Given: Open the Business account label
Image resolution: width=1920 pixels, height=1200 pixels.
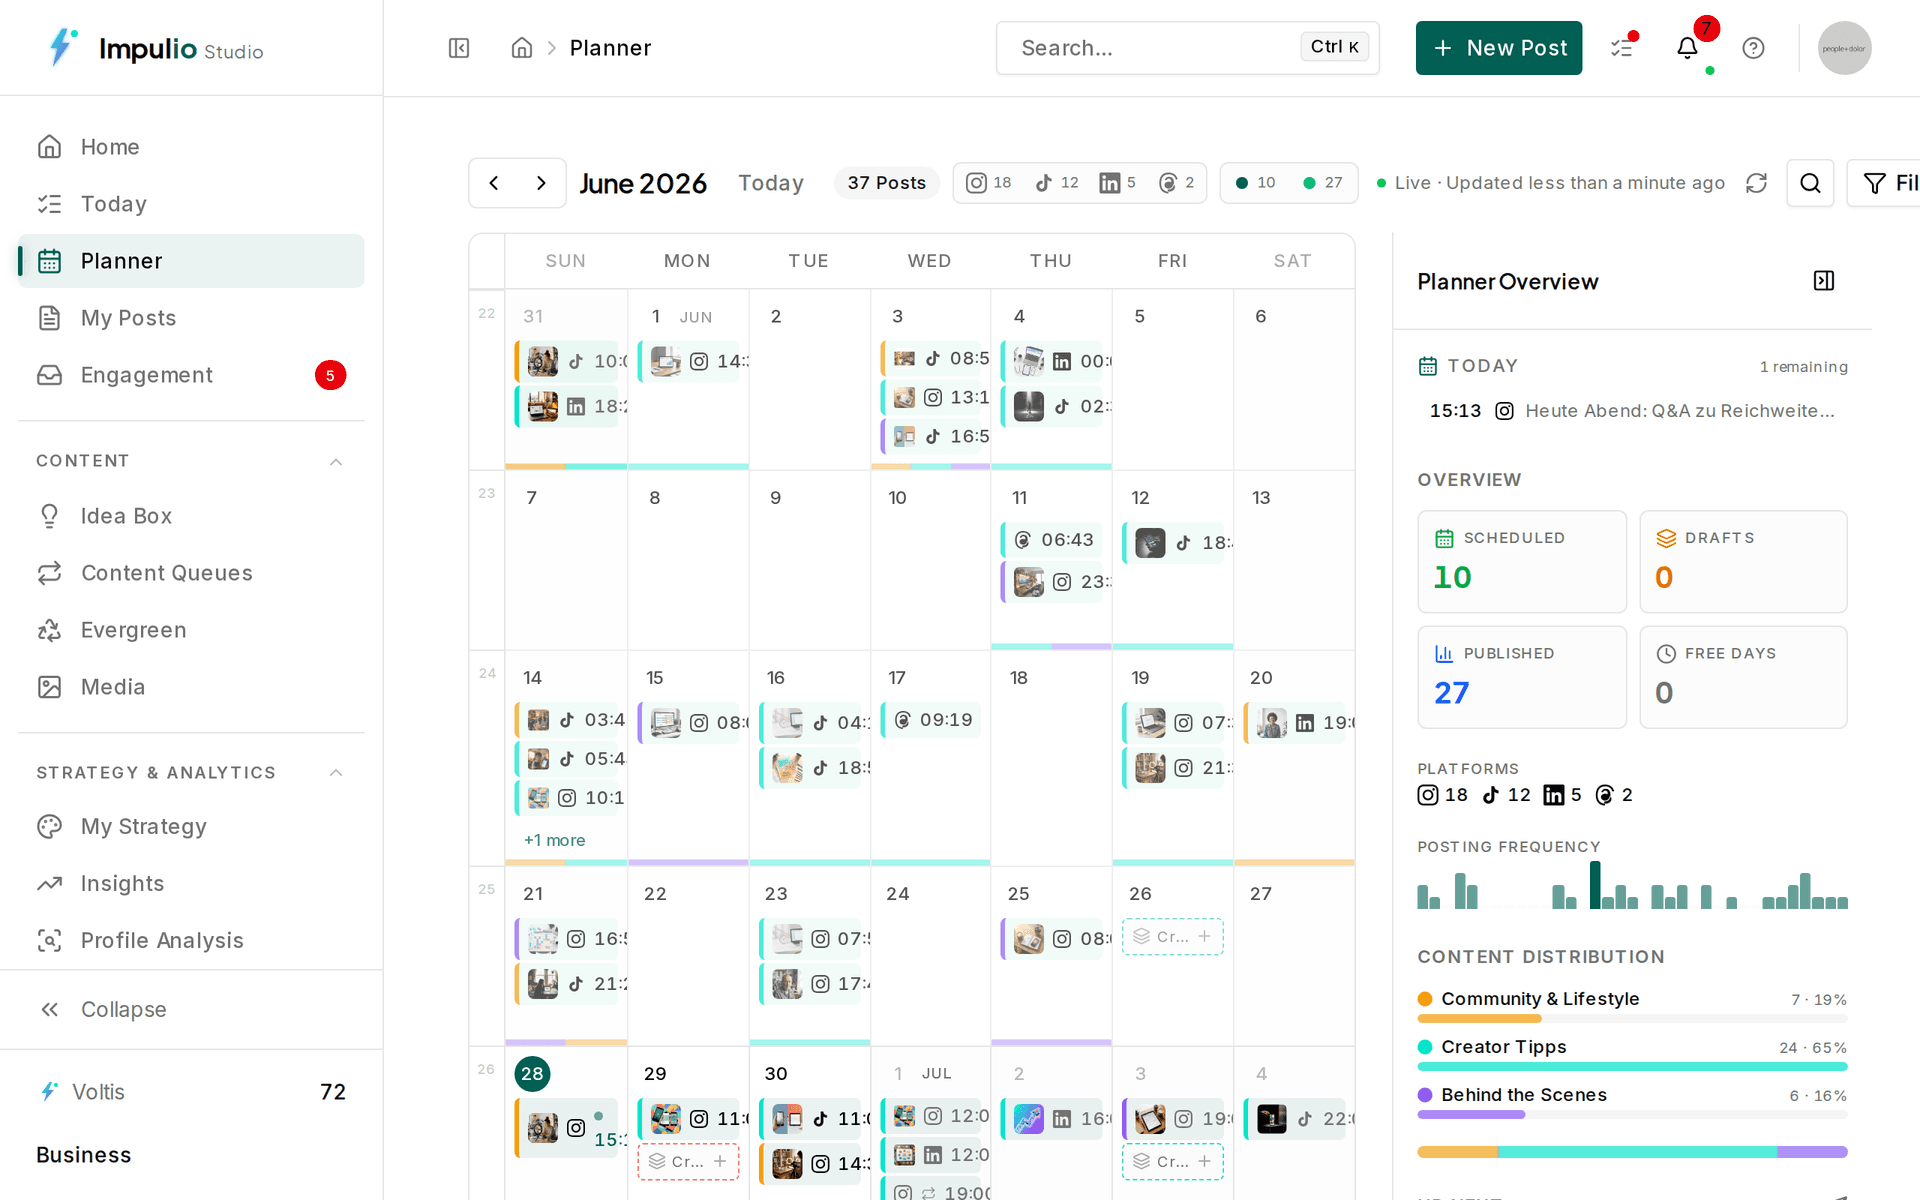Looking at the screenshot, I should tap(84, 1155).
